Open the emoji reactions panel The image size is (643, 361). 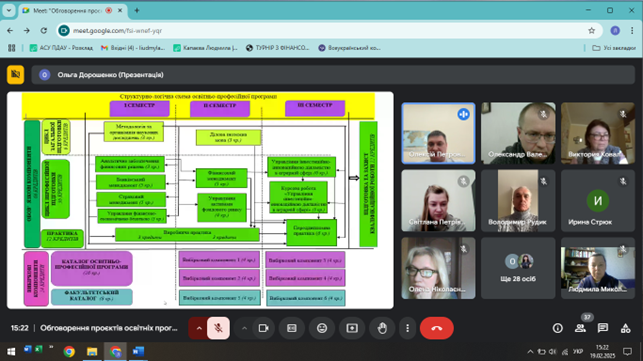[x=322, y=328]
